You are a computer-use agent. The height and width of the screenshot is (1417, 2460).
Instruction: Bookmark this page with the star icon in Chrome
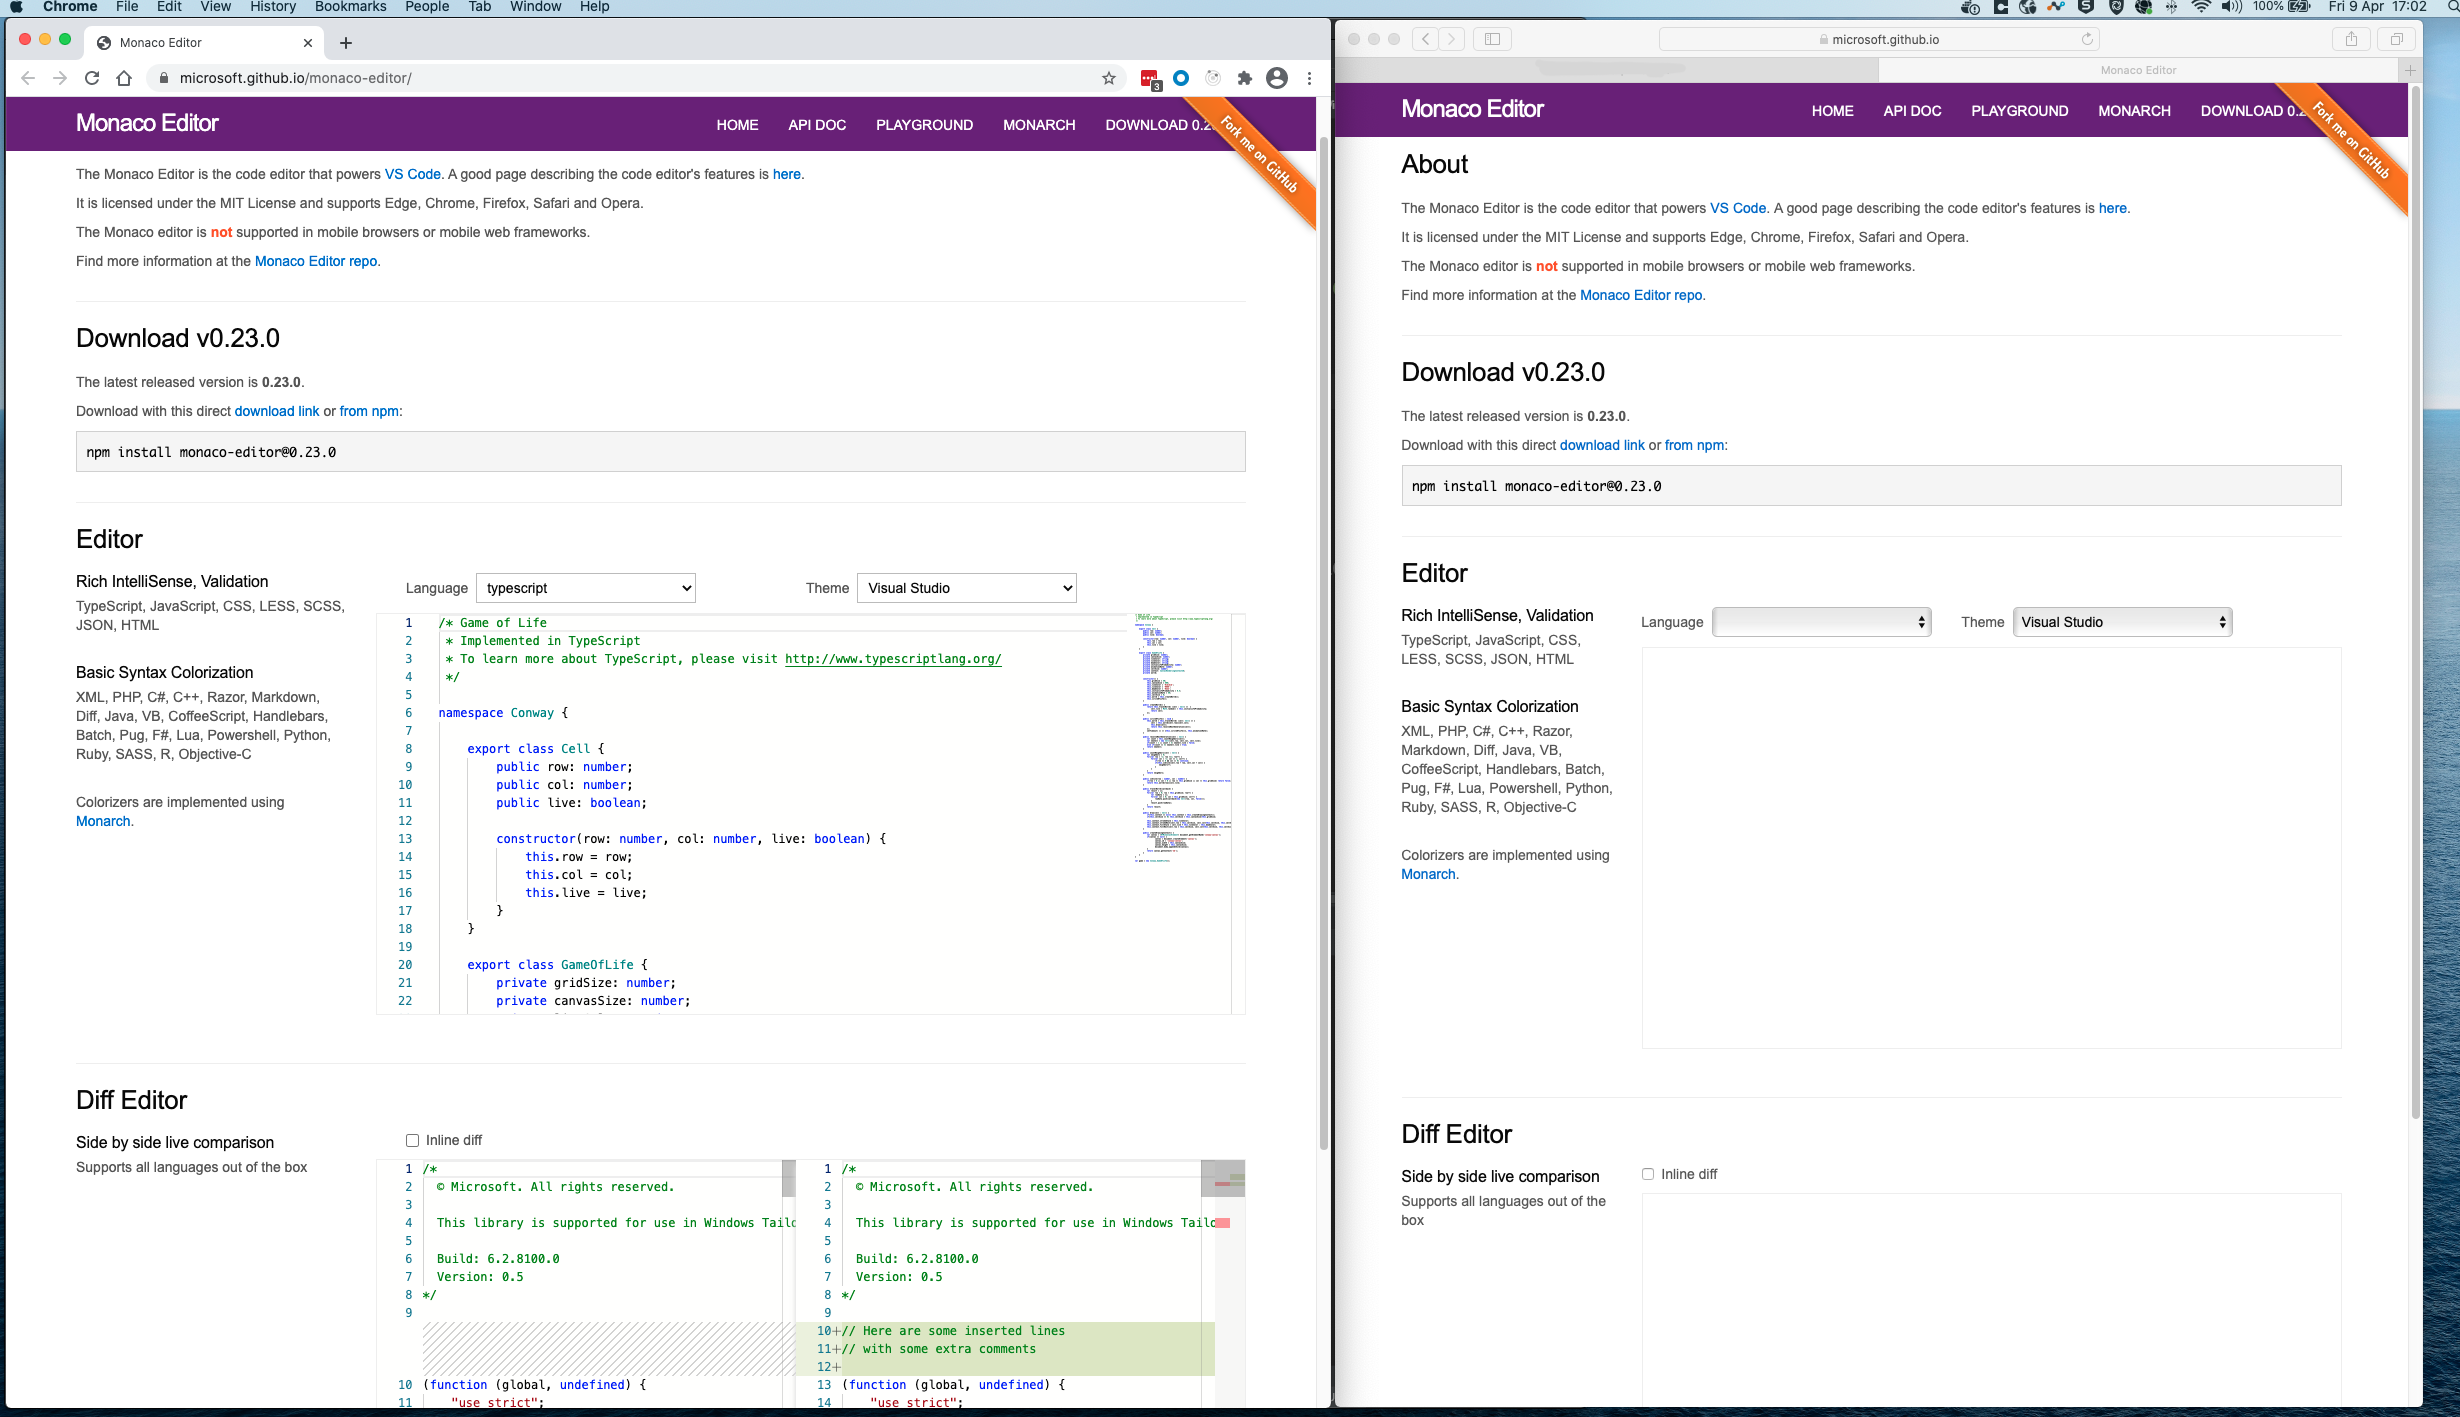[x=1109, y=78]
